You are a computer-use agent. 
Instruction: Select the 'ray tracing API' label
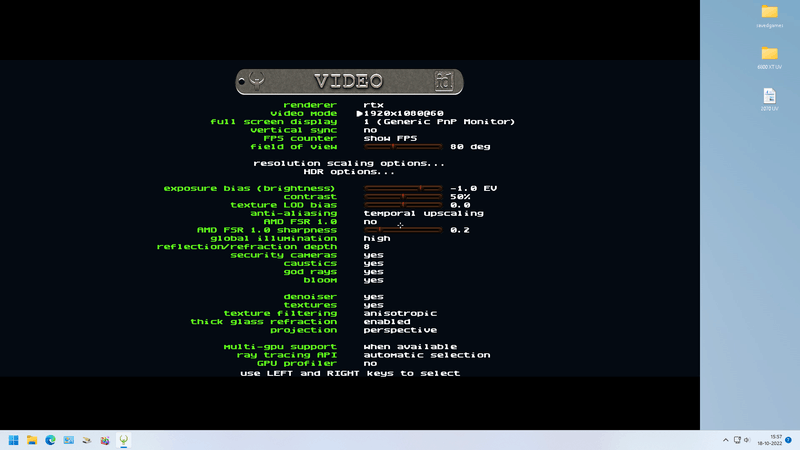(x=287, y=355)
